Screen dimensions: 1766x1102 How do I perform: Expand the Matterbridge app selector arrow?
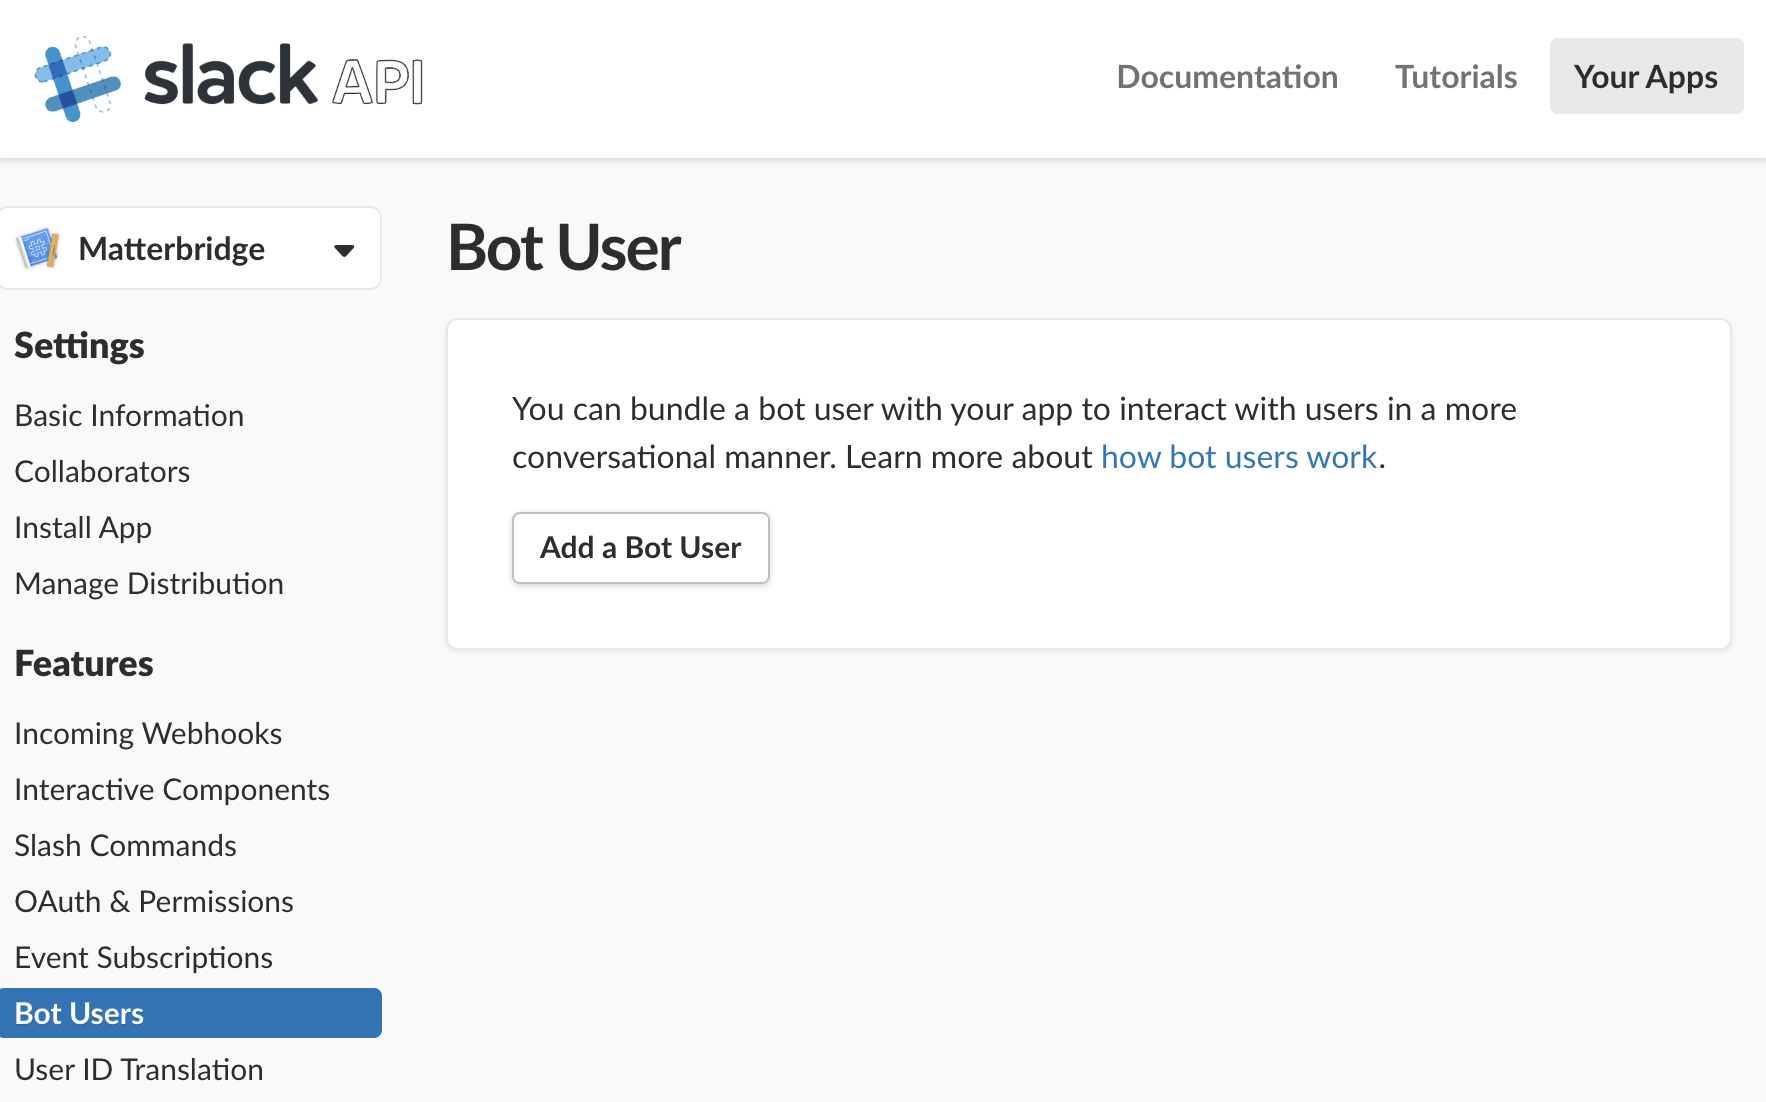point(344,250)
